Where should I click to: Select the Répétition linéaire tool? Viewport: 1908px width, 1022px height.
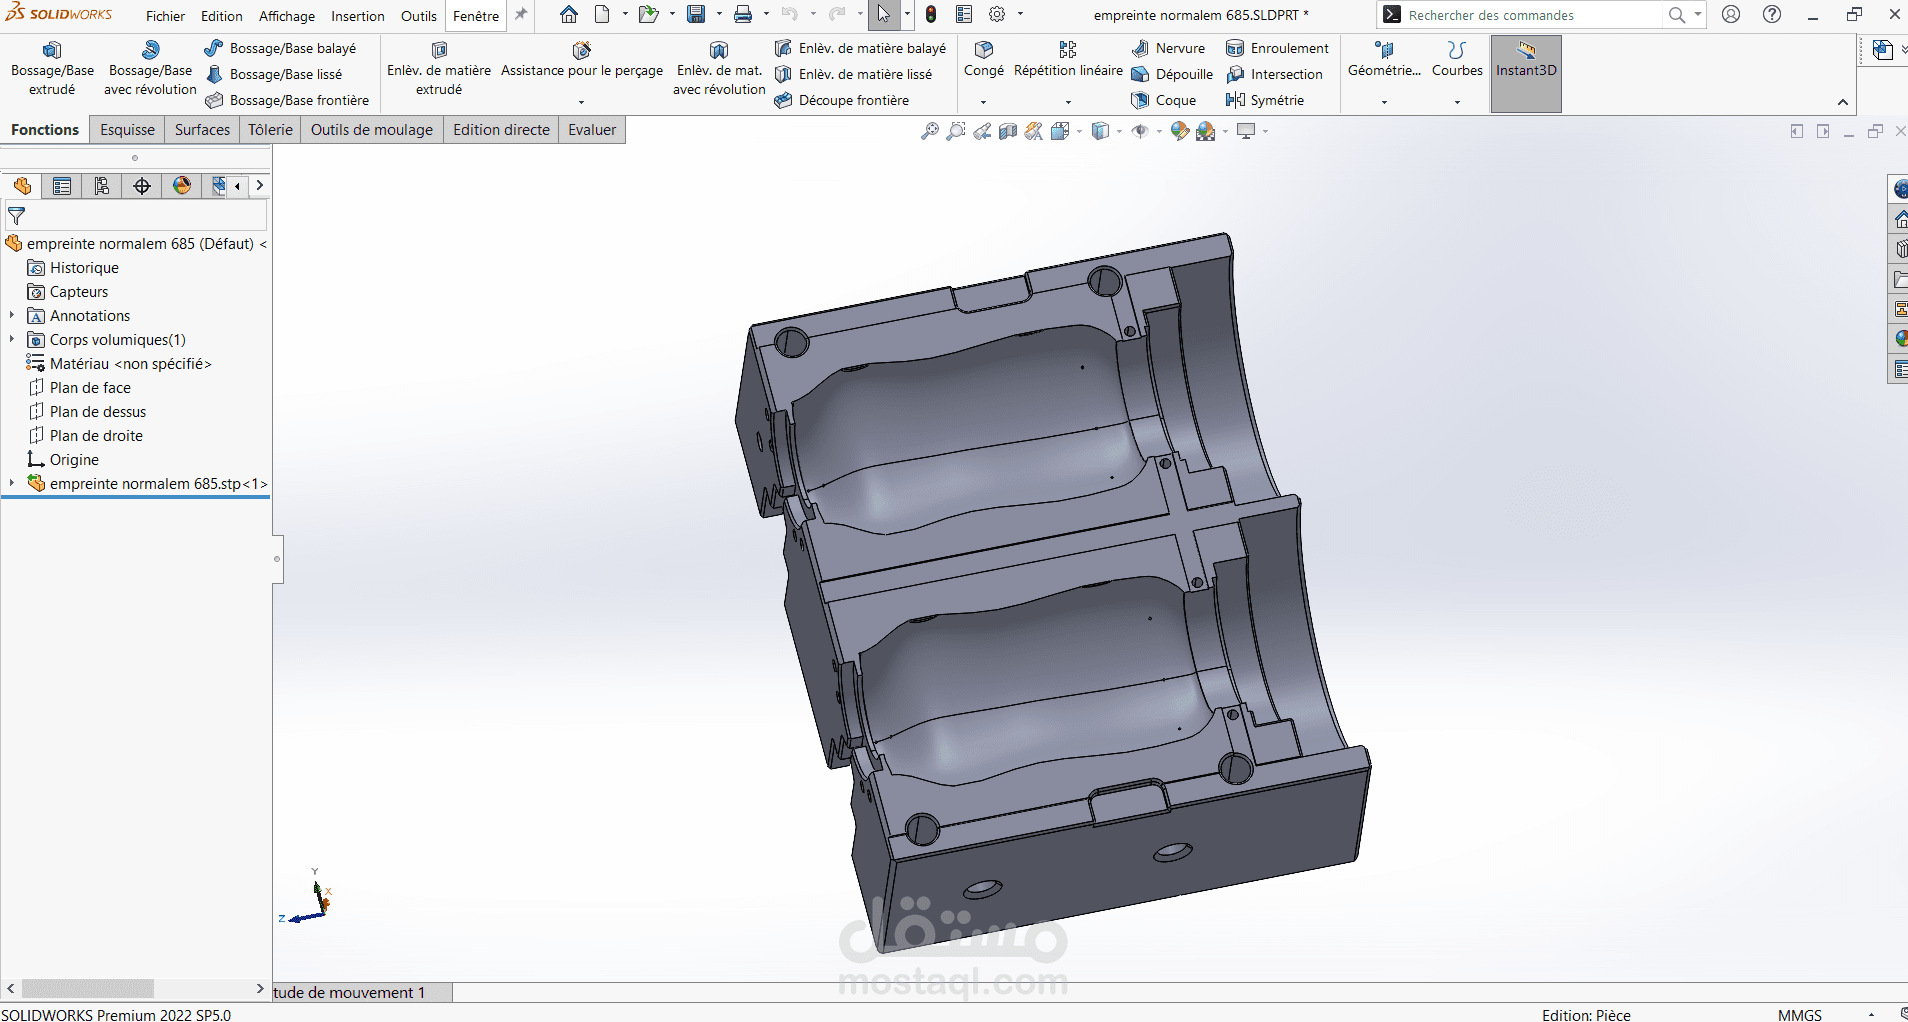pyautogui.click(x=1068, y=61)
